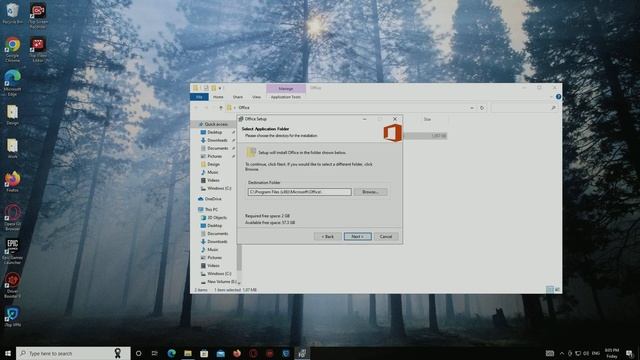The width and height of the screenshot is (640, 360).
Task: Click the ENG language indicator
Action: [596, 353]
